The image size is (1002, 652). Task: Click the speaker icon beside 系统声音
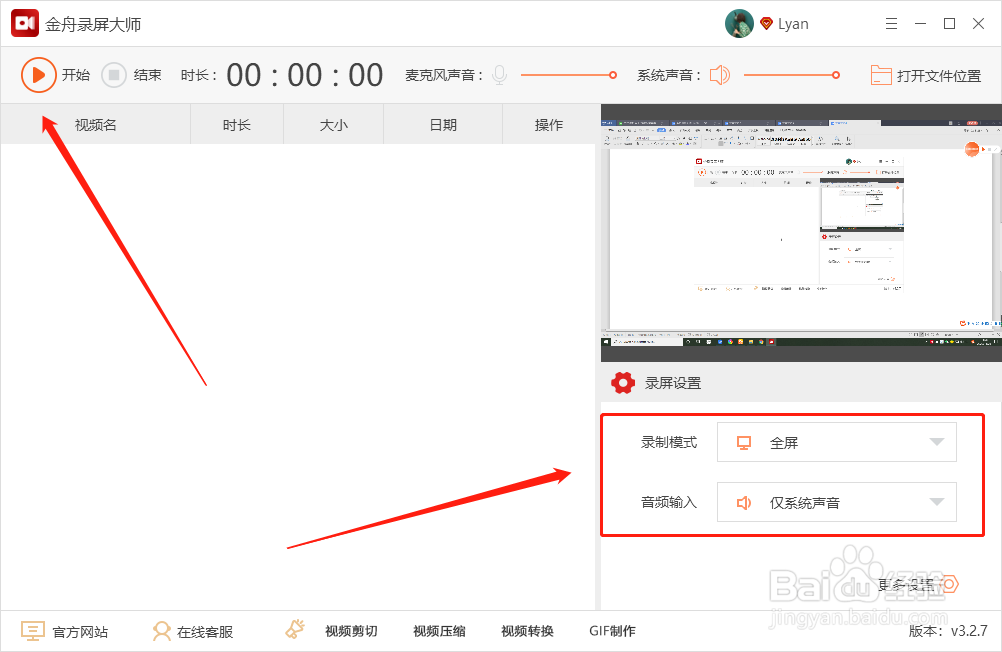(719, 74)
